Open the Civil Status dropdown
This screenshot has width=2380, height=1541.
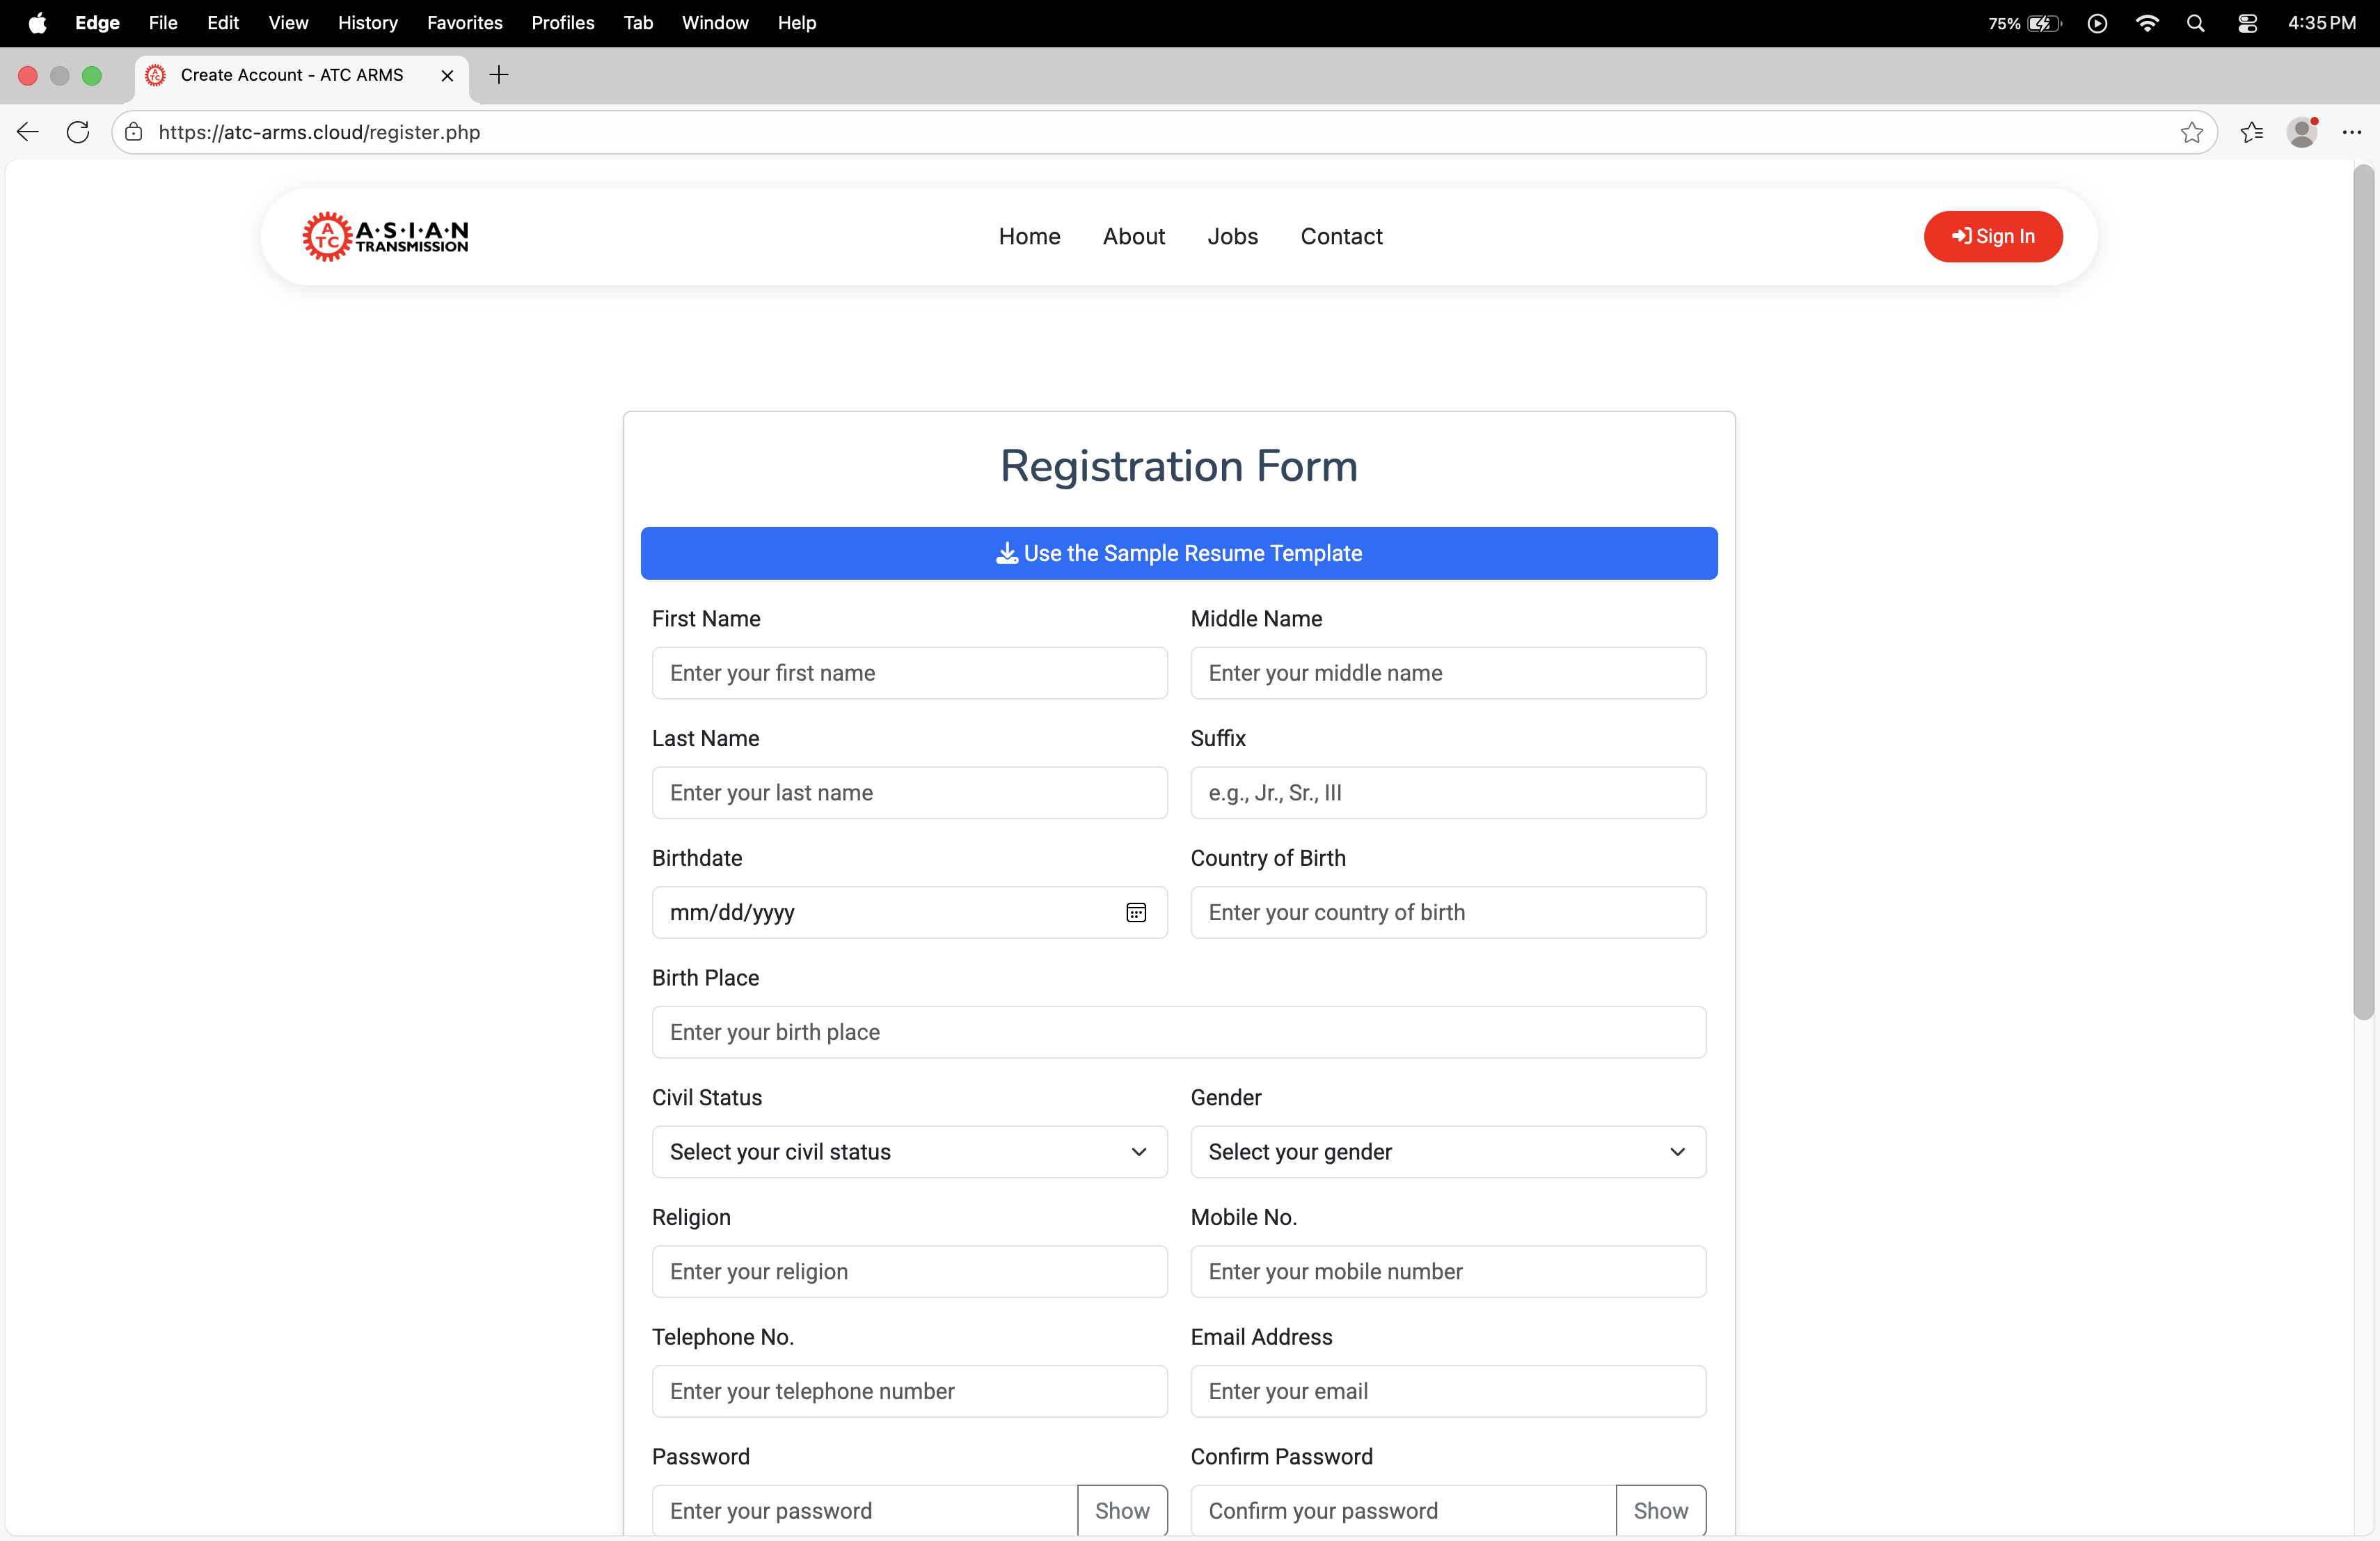tap(909, 1152)
